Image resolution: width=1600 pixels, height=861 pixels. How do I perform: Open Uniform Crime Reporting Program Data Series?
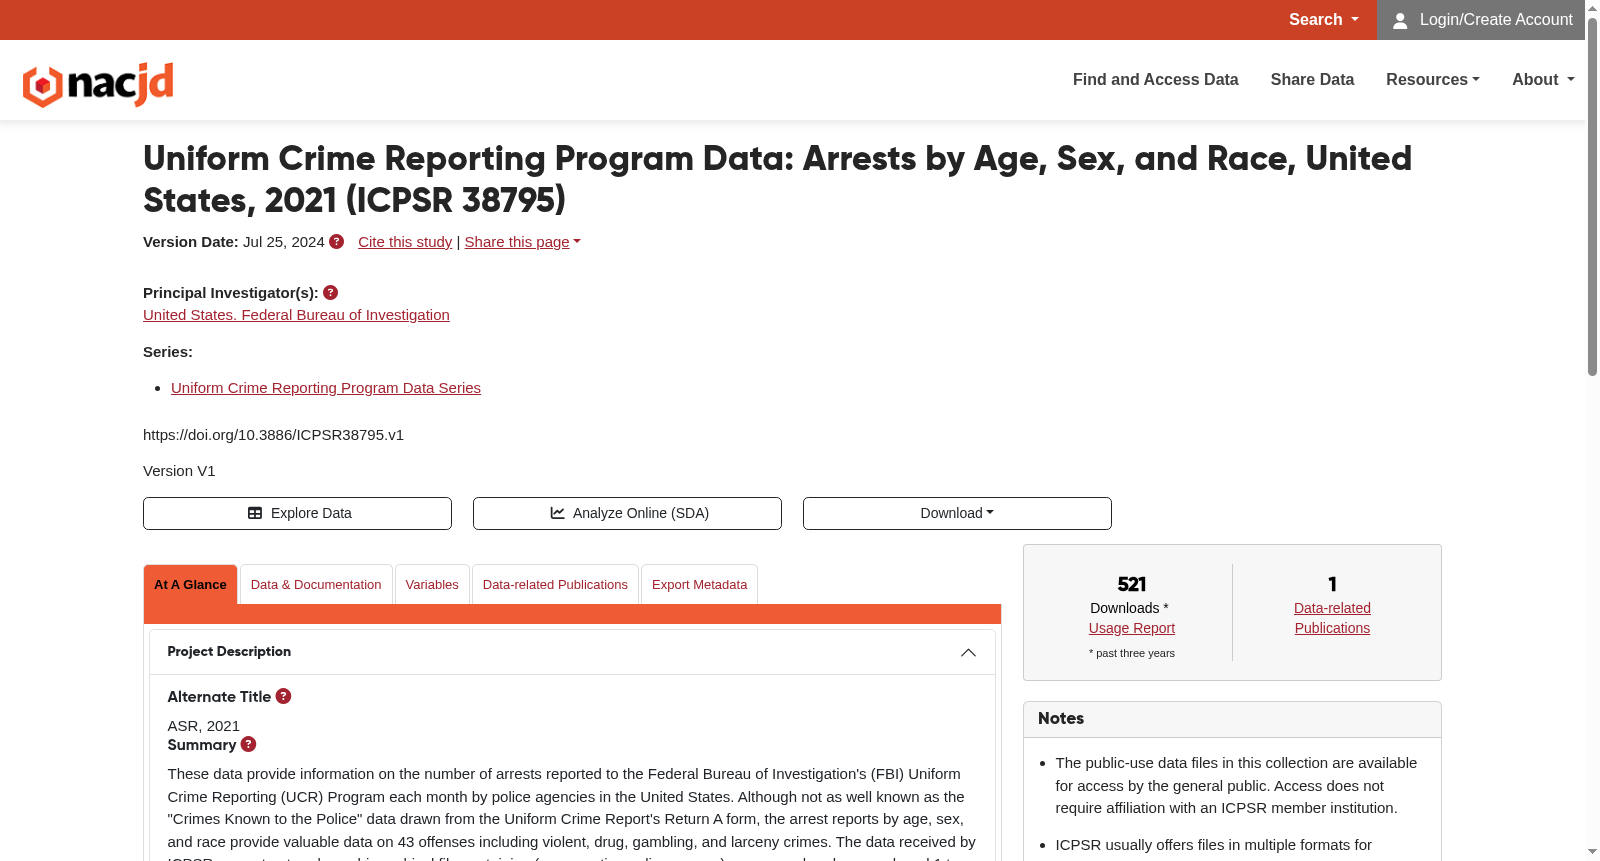coord(326,388)
